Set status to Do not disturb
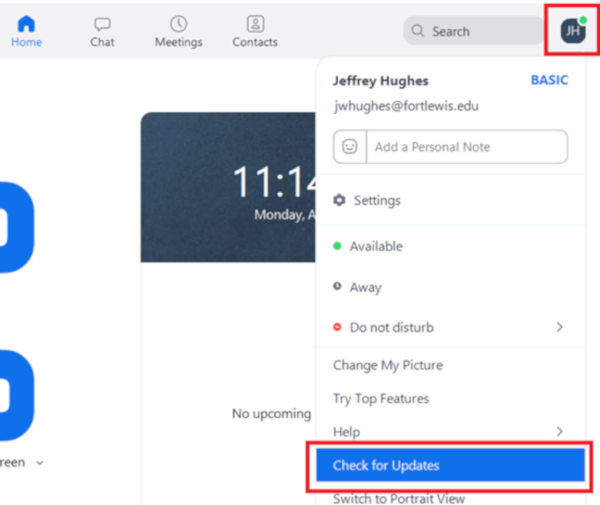Viewport: 600px width, 505px height. click(x=391, y=327)
